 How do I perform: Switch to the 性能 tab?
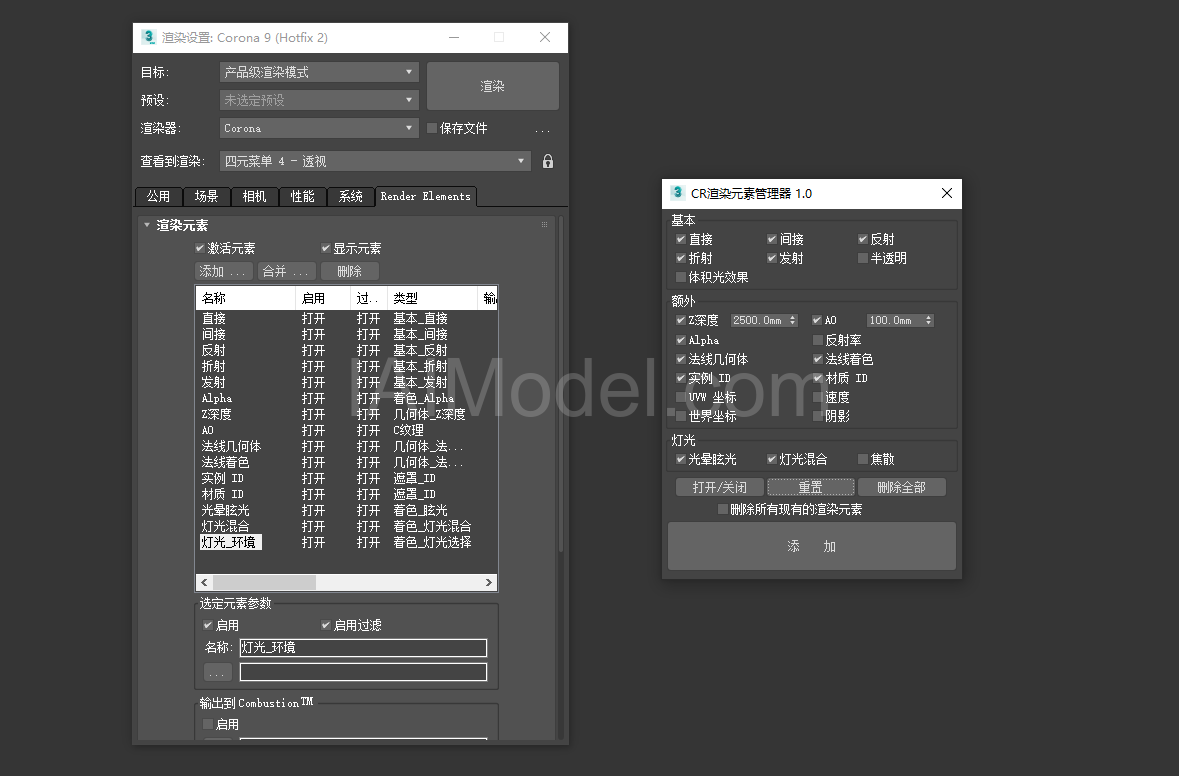click(302, 196)
